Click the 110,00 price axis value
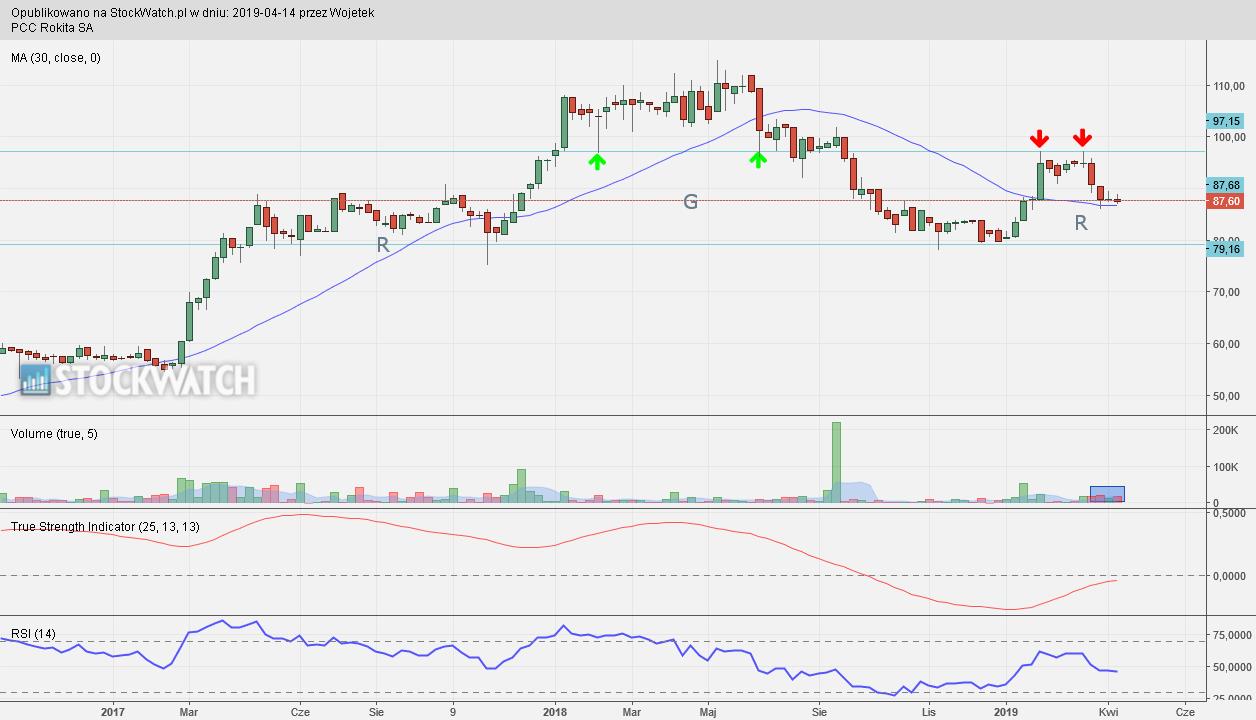Screen dimensions: 1256x720 pos(1227,86)
